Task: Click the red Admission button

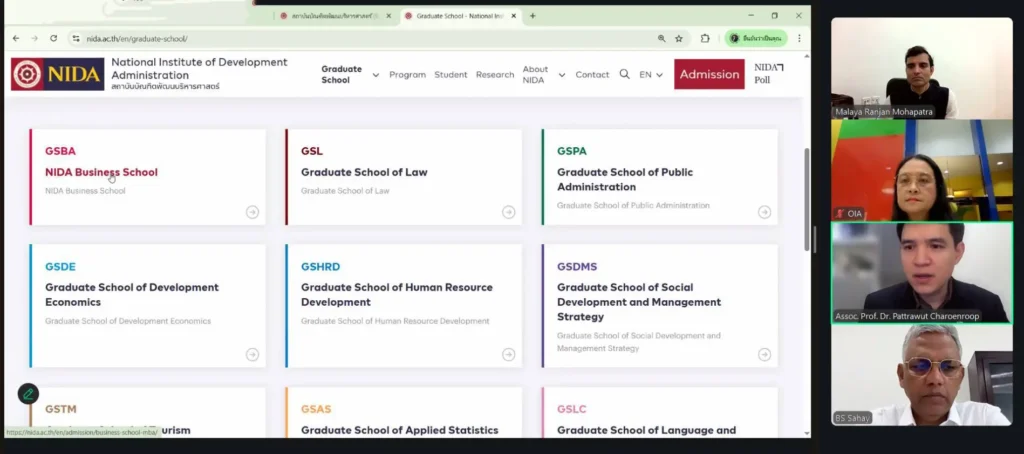Action: tap(709, 74)
